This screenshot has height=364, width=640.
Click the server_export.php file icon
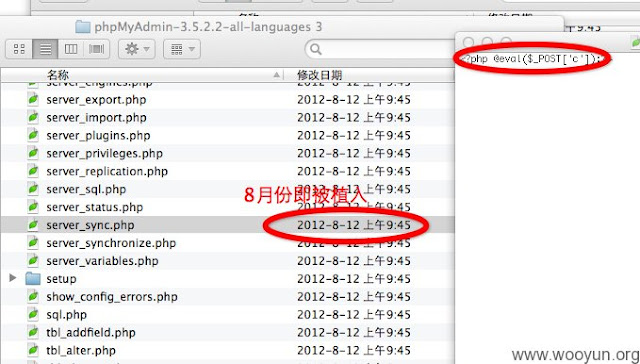[33, 100]
